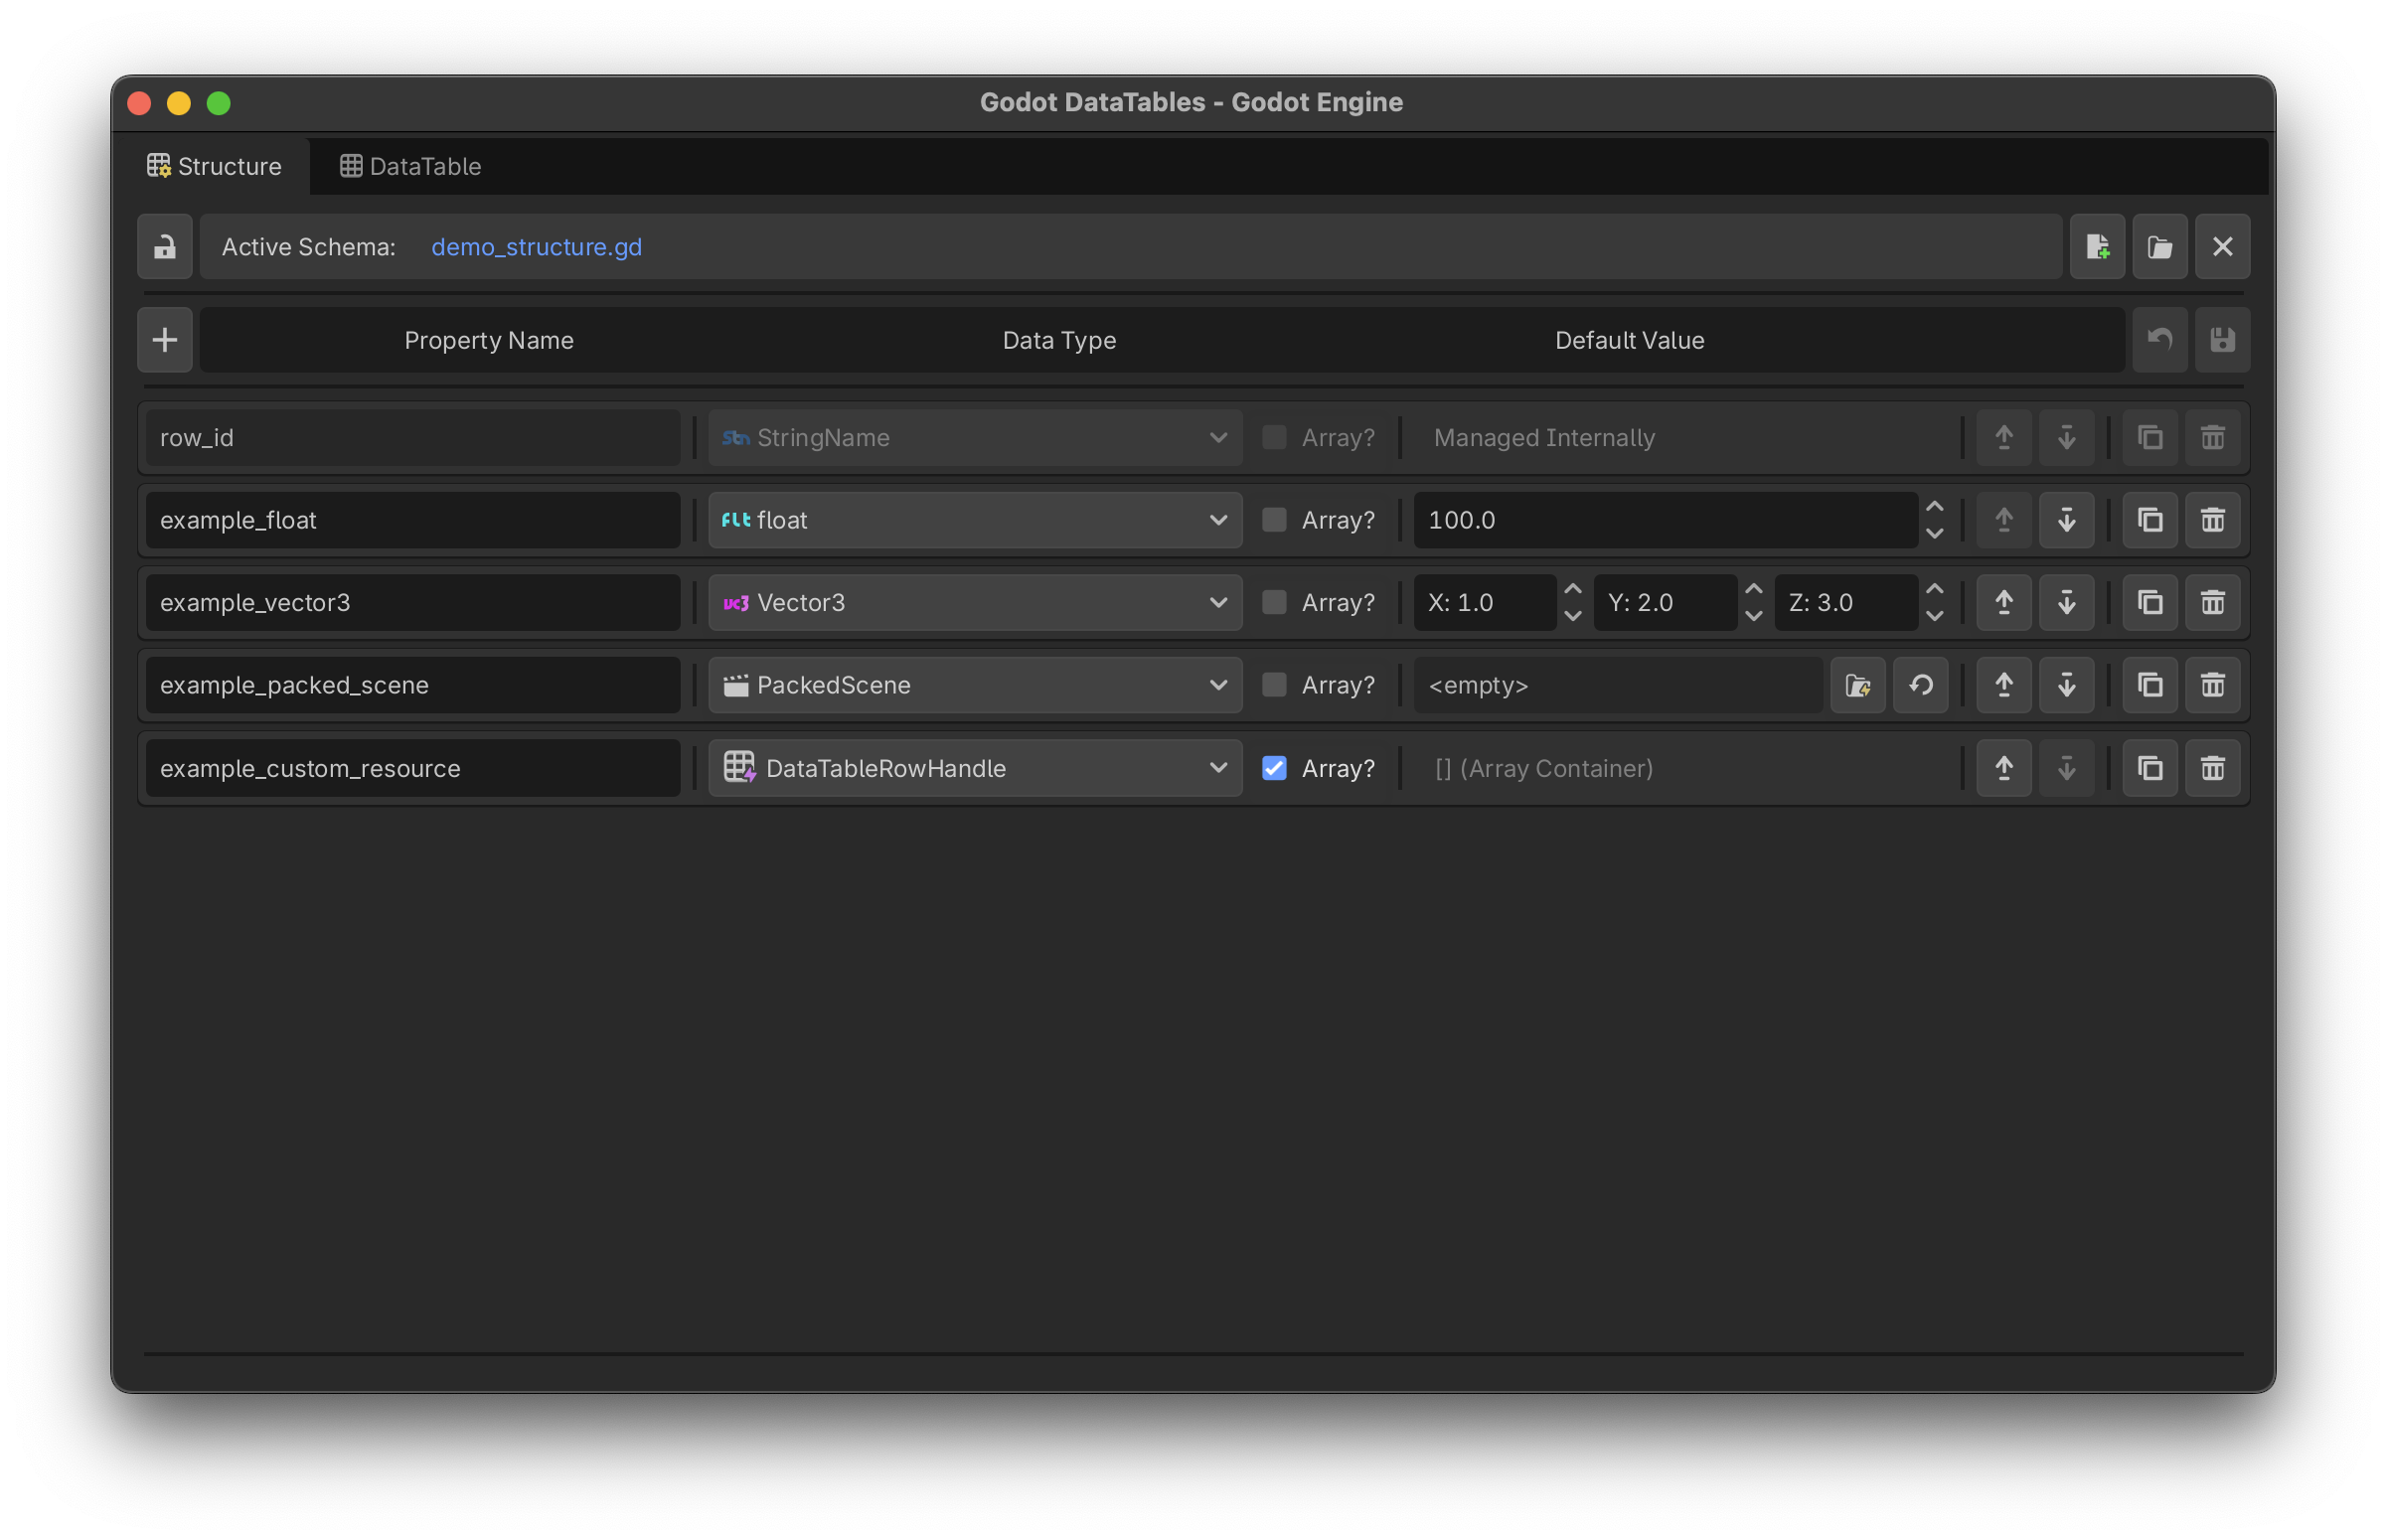Create a new schema file

click(x=2097, y=247)
